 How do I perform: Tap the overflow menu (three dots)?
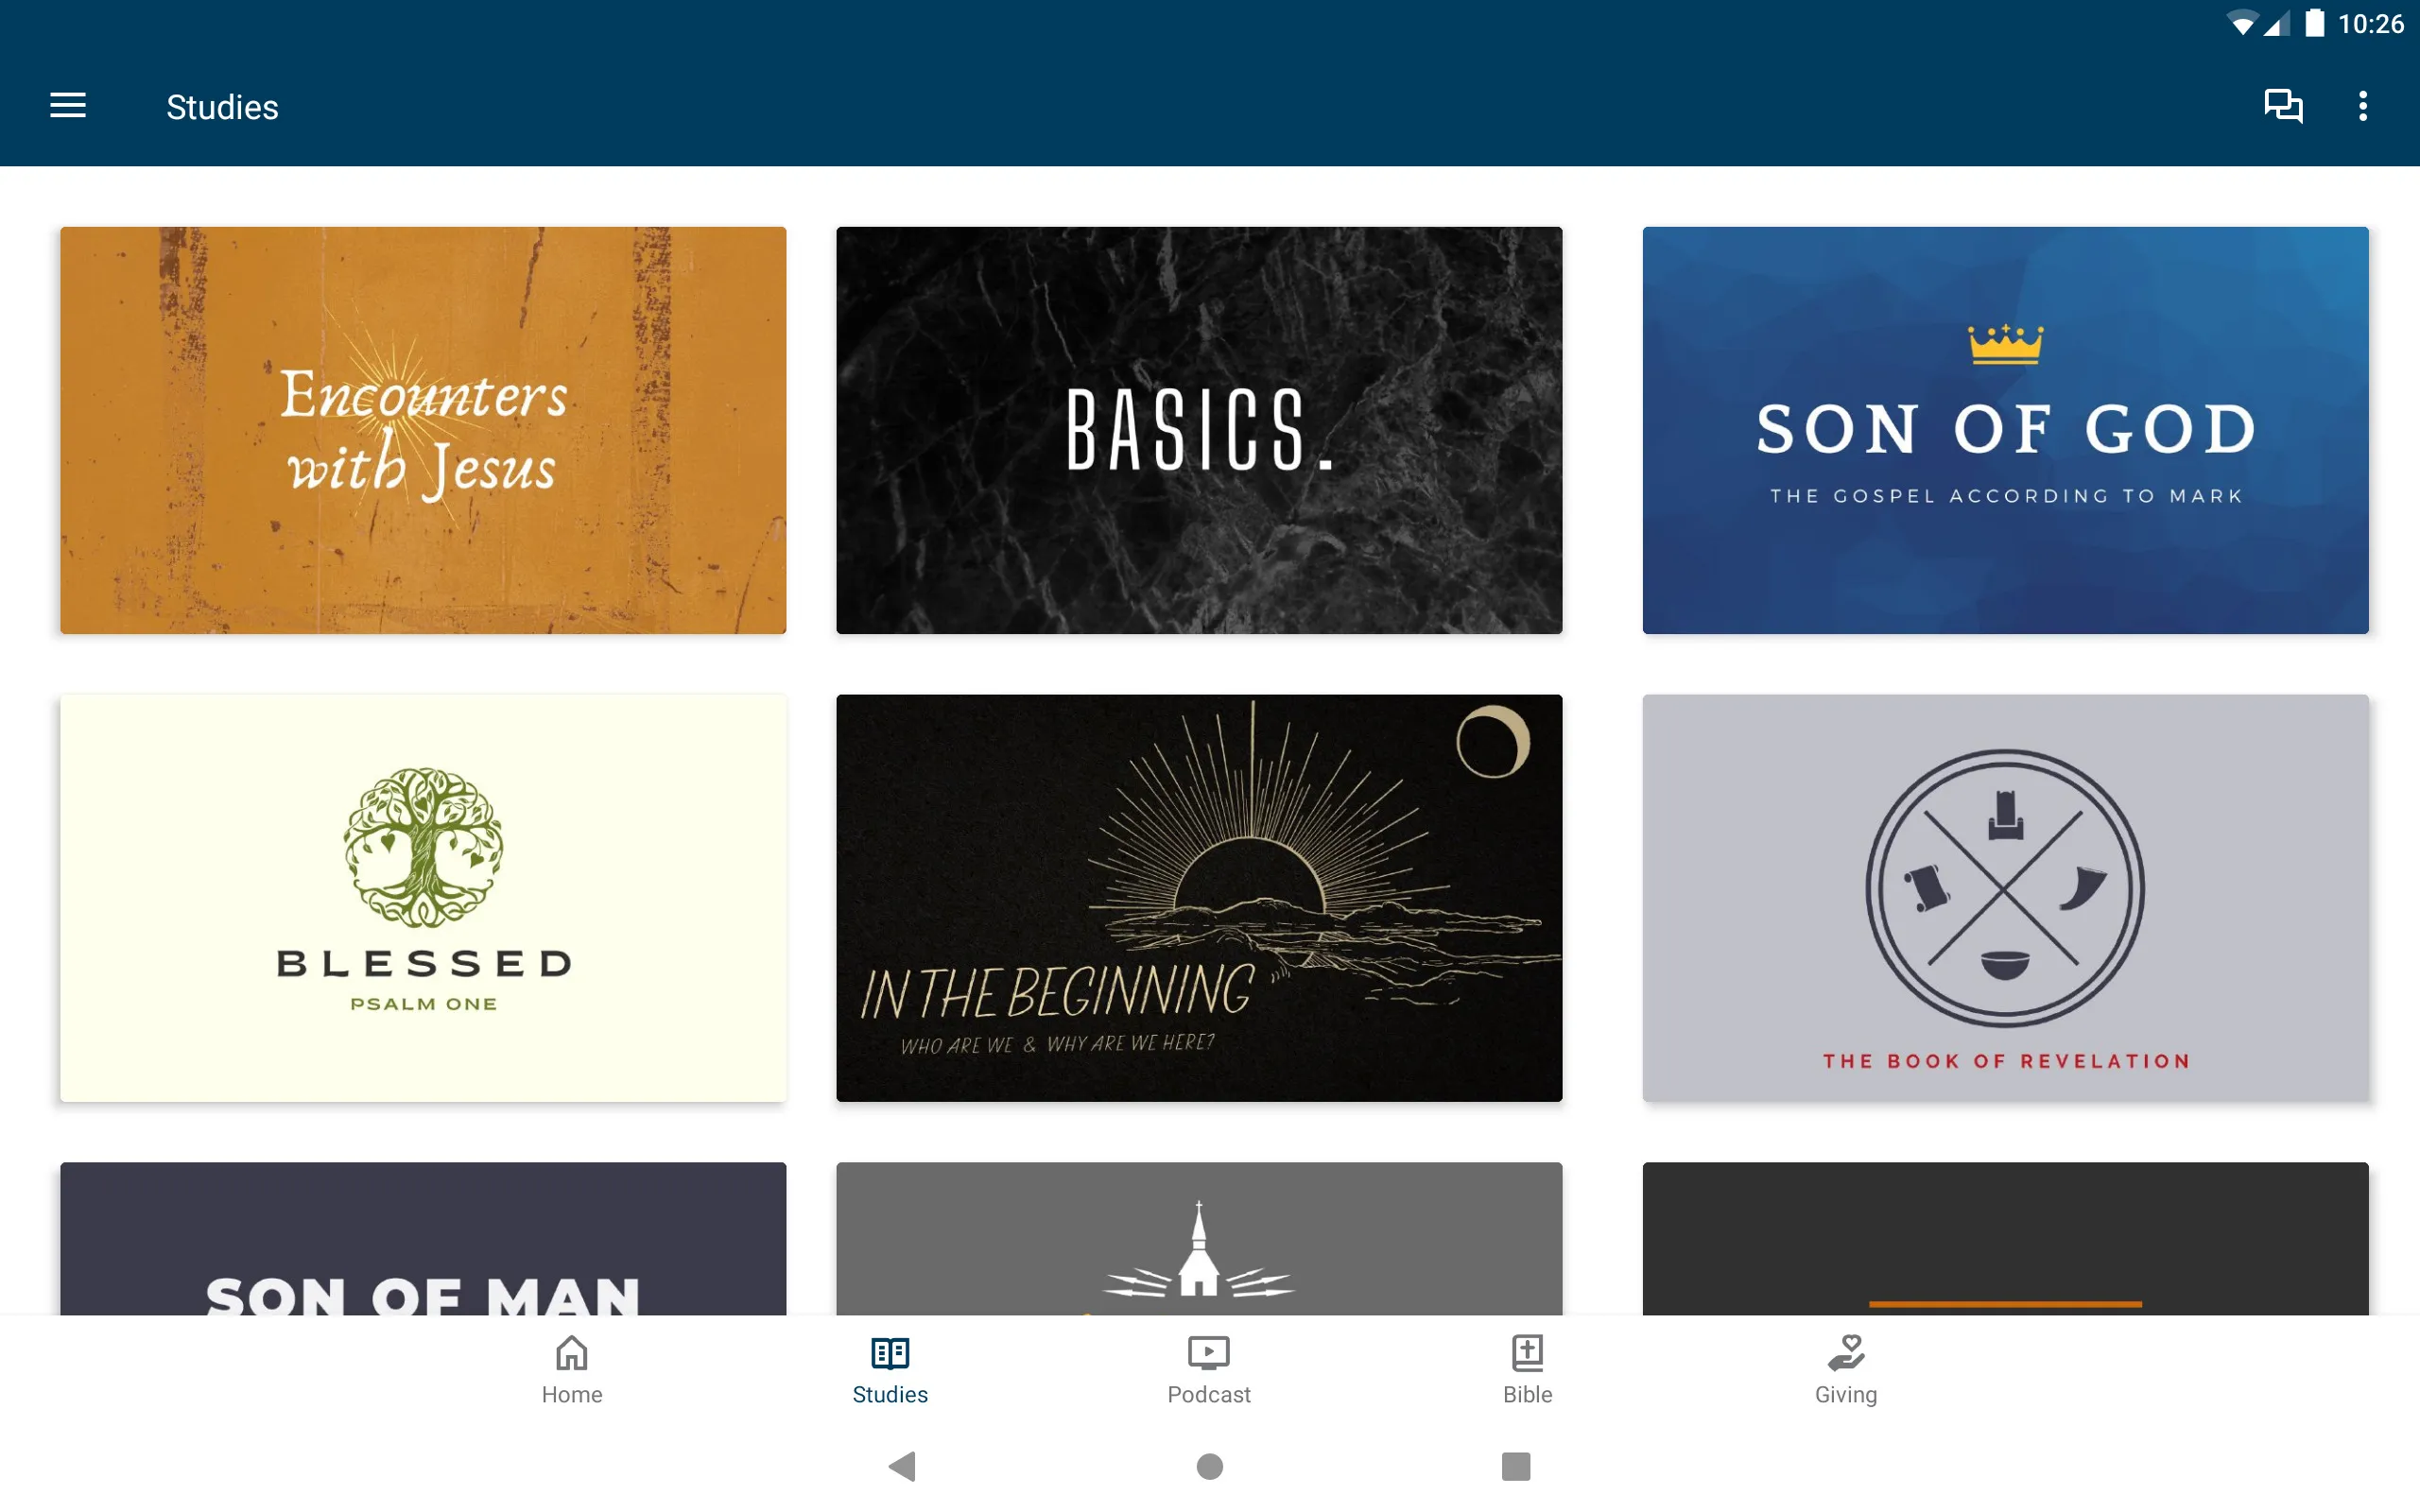point(2362,106)
